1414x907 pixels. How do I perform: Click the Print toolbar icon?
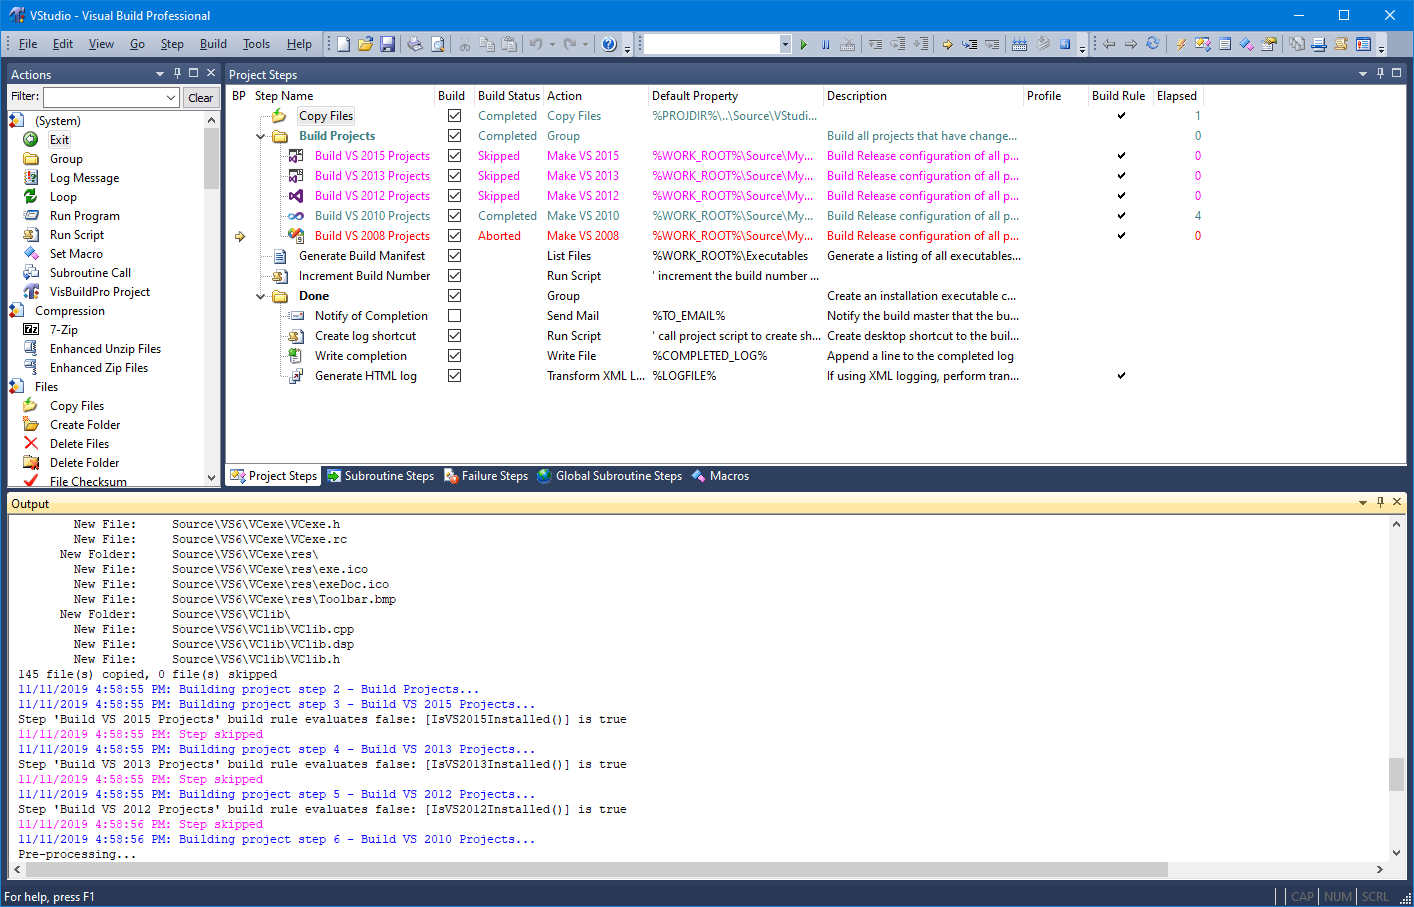click(415, 44)
